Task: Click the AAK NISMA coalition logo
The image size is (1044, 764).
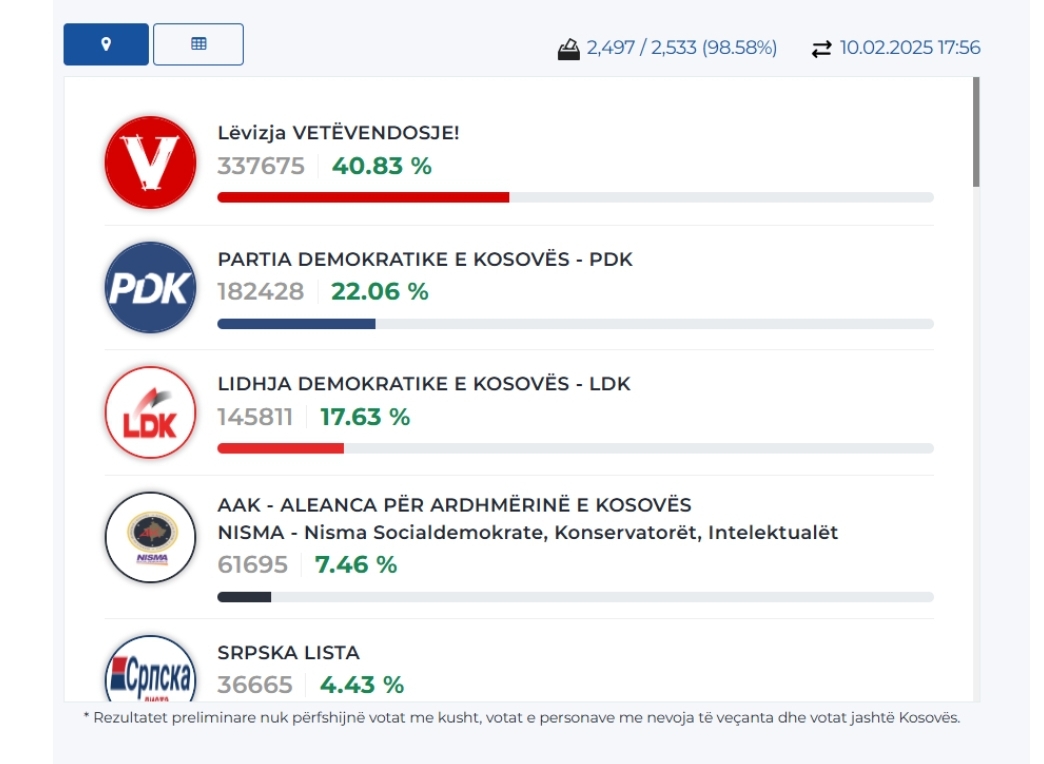Action: (150, 538)
